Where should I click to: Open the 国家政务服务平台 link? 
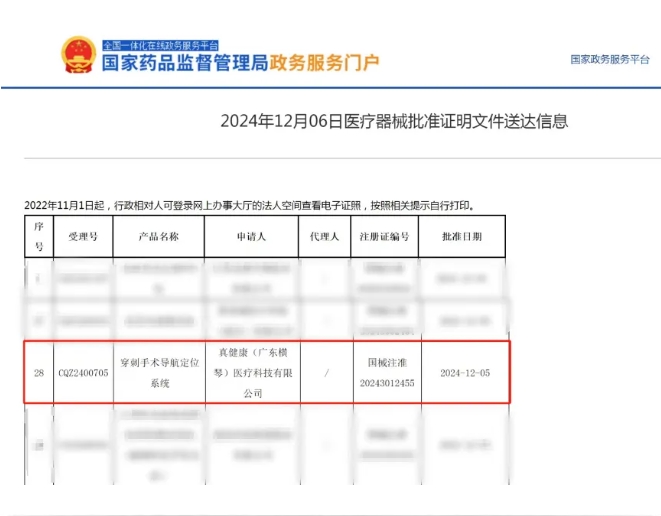610,59
